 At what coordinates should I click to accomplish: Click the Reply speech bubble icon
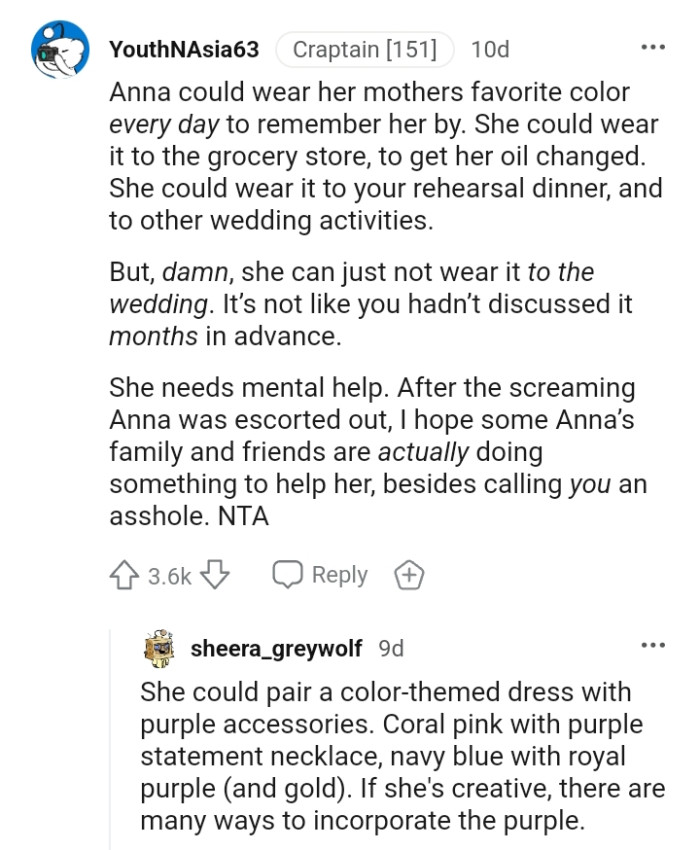click(290, 574)
